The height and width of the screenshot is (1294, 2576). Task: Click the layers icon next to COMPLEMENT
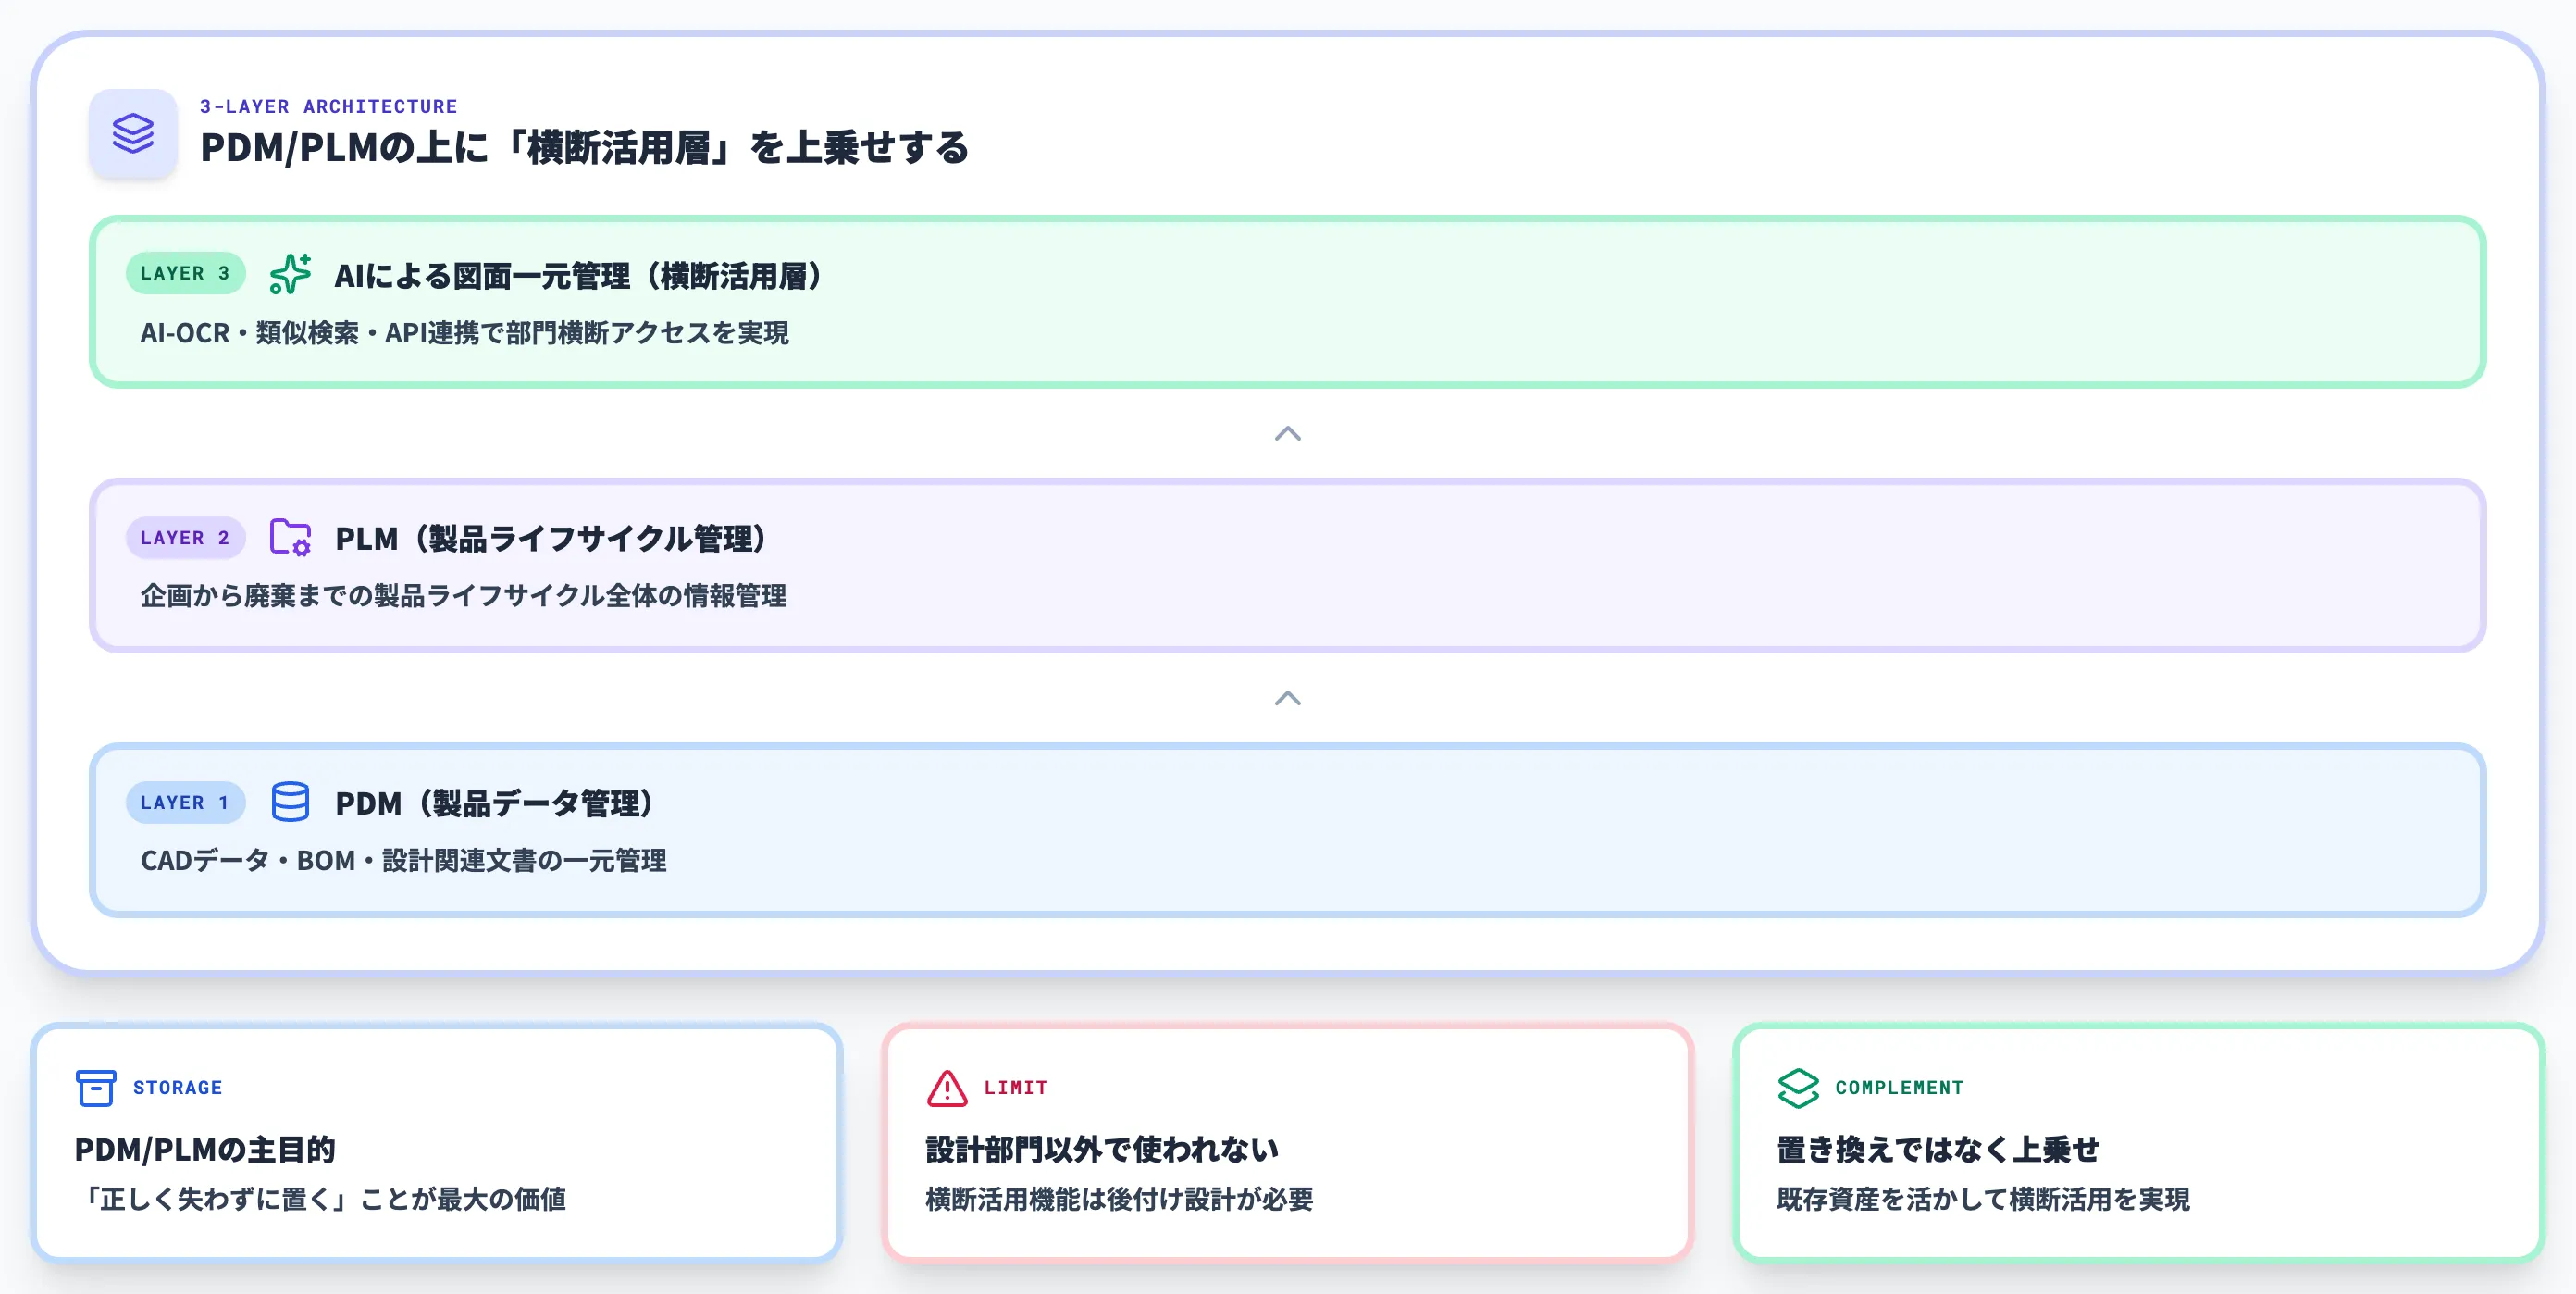pyautogui.click(x=1798, y=1088)
